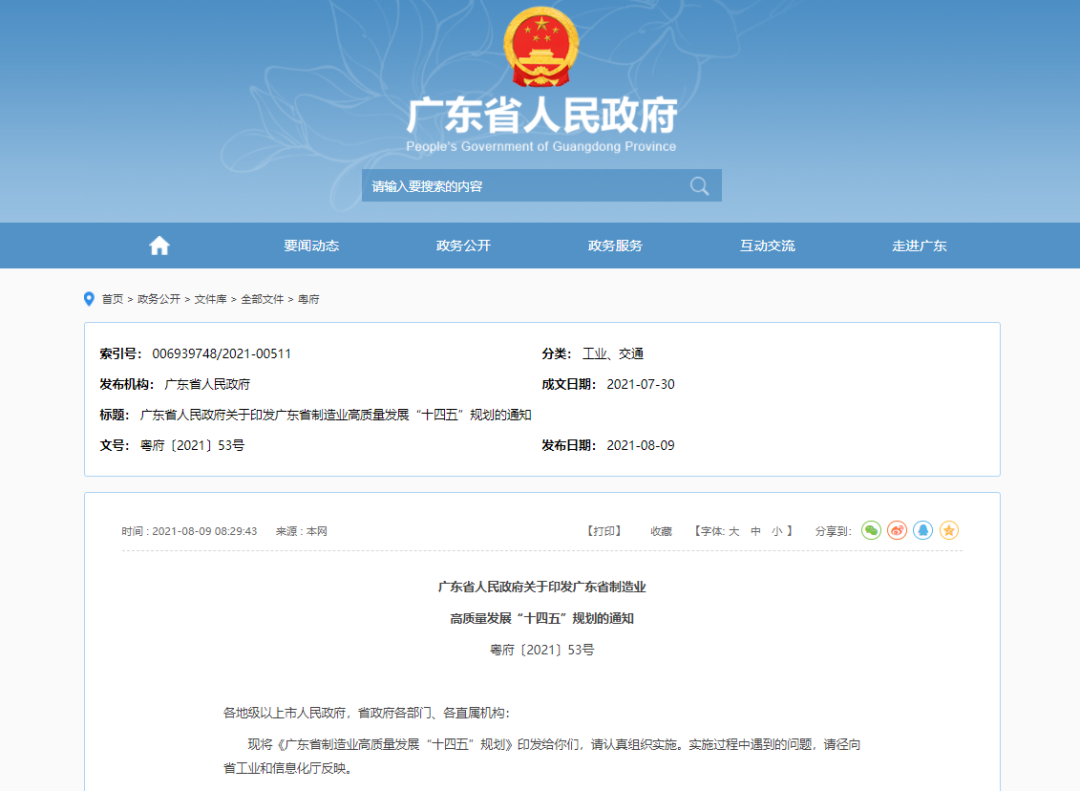Set font size to small (小)
This screenshot has width=1080, height=791.
pyautogui.click(x=777, y=531)
